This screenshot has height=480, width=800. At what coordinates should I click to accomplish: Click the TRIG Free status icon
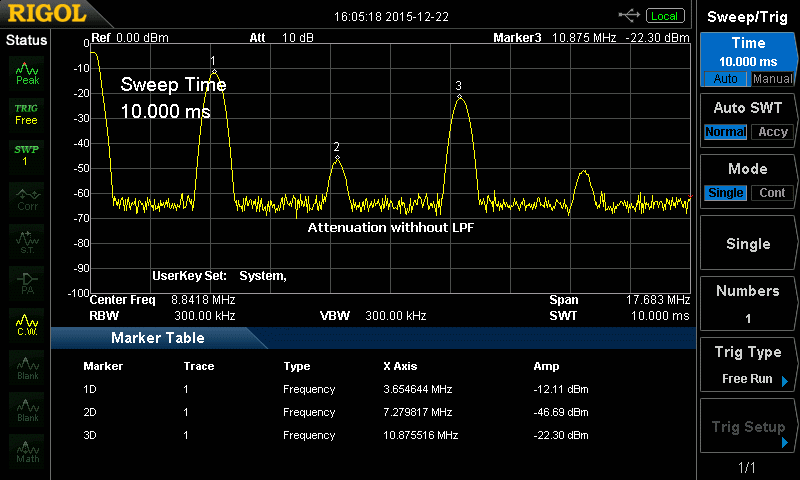[x=27, y=114]
